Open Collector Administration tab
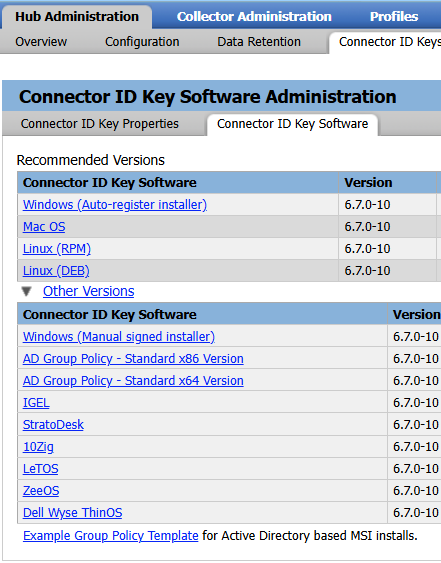441x563 pixels. click(254, 17)
